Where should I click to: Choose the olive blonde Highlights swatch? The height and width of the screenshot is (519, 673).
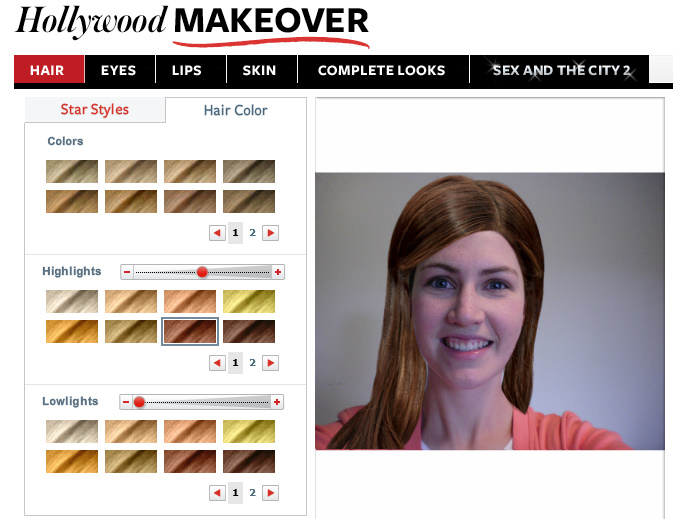[x=131, y=331]
